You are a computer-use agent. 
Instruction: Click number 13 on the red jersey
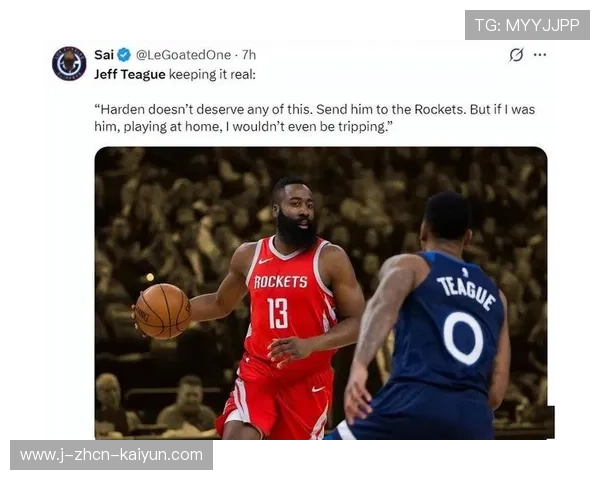(x=277, y=313)
